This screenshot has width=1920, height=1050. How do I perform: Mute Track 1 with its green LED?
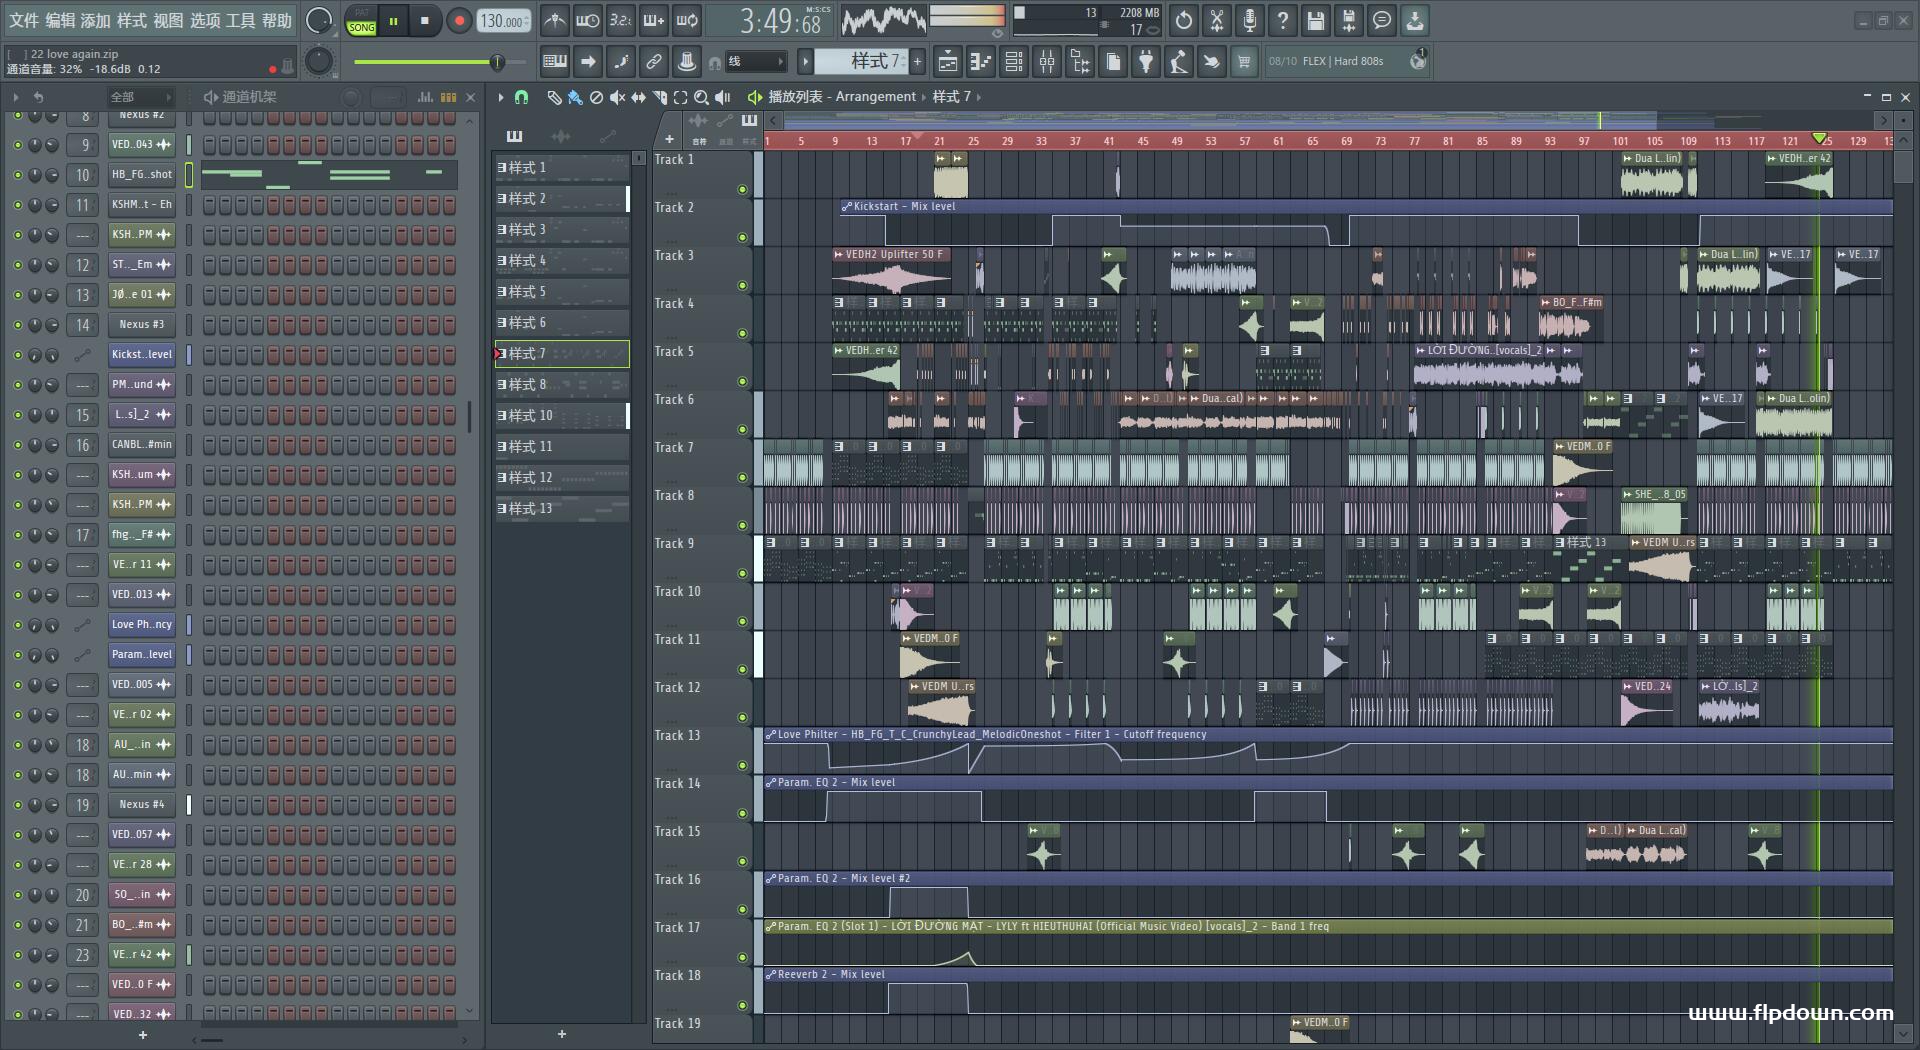point(742,189)
